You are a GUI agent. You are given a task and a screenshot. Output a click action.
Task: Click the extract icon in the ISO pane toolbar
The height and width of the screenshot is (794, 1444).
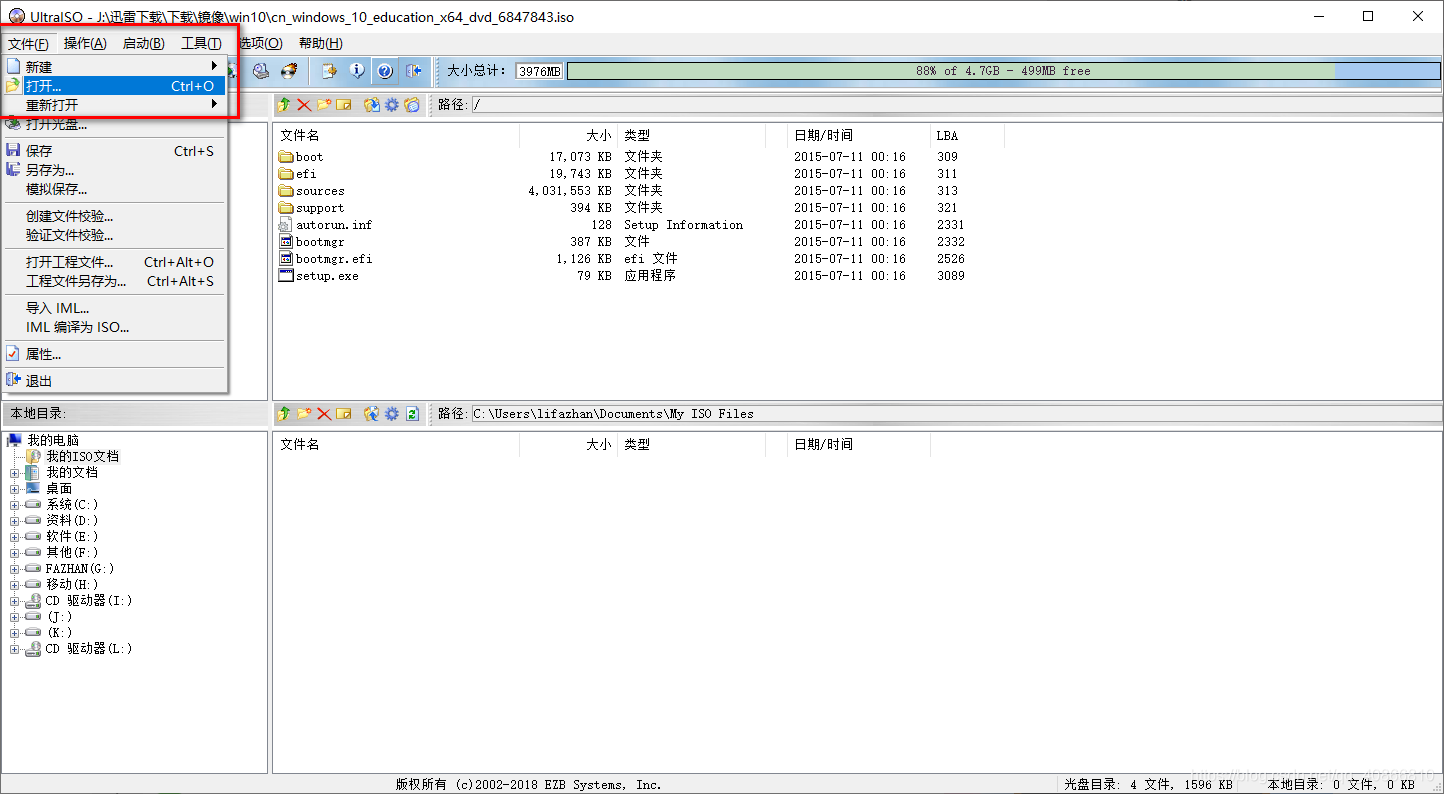tap(372, 104)
